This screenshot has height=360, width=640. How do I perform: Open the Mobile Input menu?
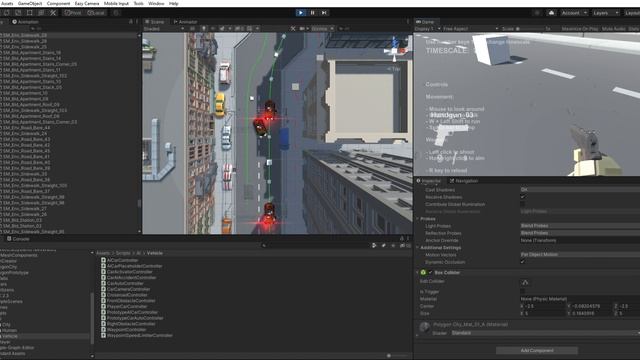116,3
